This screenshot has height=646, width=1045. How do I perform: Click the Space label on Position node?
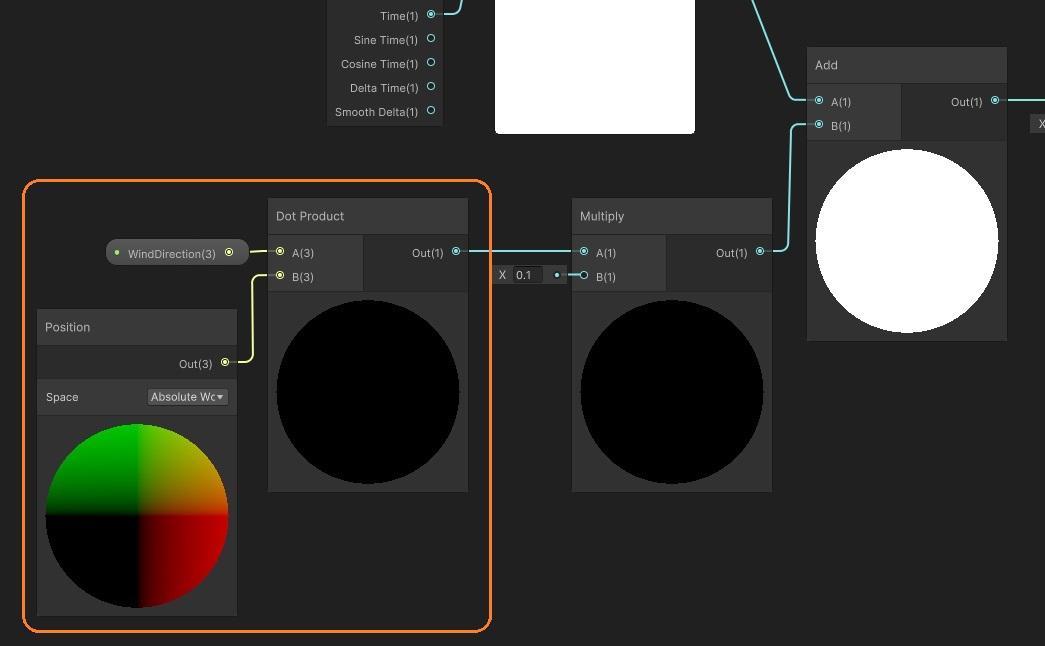pos(62,397)
